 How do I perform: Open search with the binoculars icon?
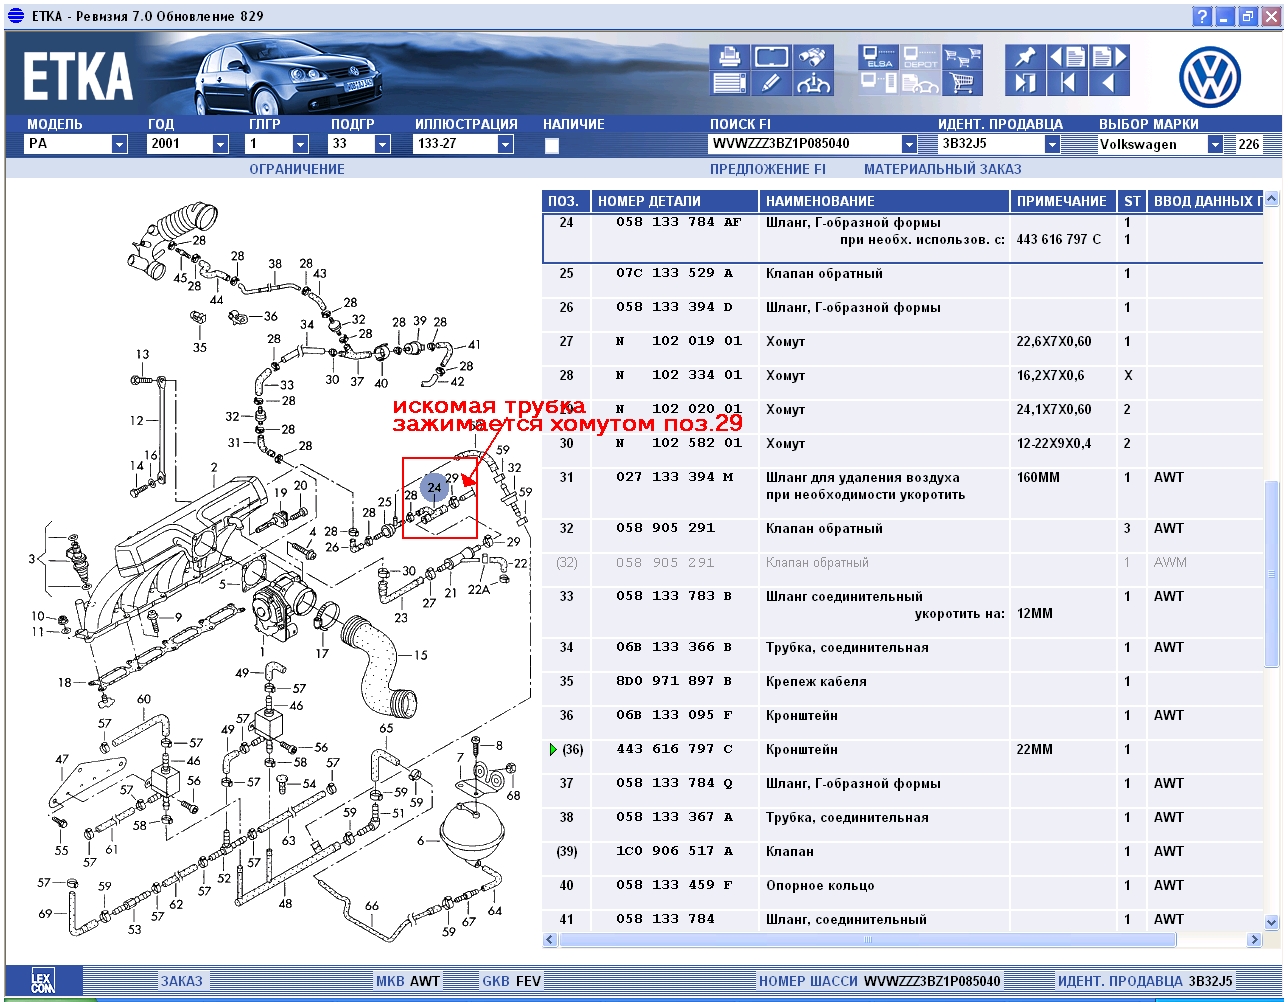pyautogui.click(x=813, y=57)
